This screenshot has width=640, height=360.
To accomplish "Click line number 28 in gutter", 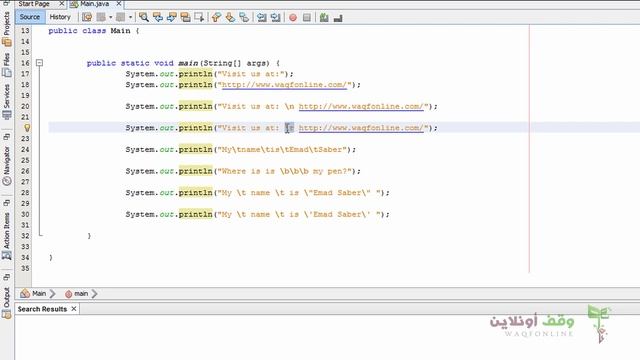I will [x=25, y=193].
